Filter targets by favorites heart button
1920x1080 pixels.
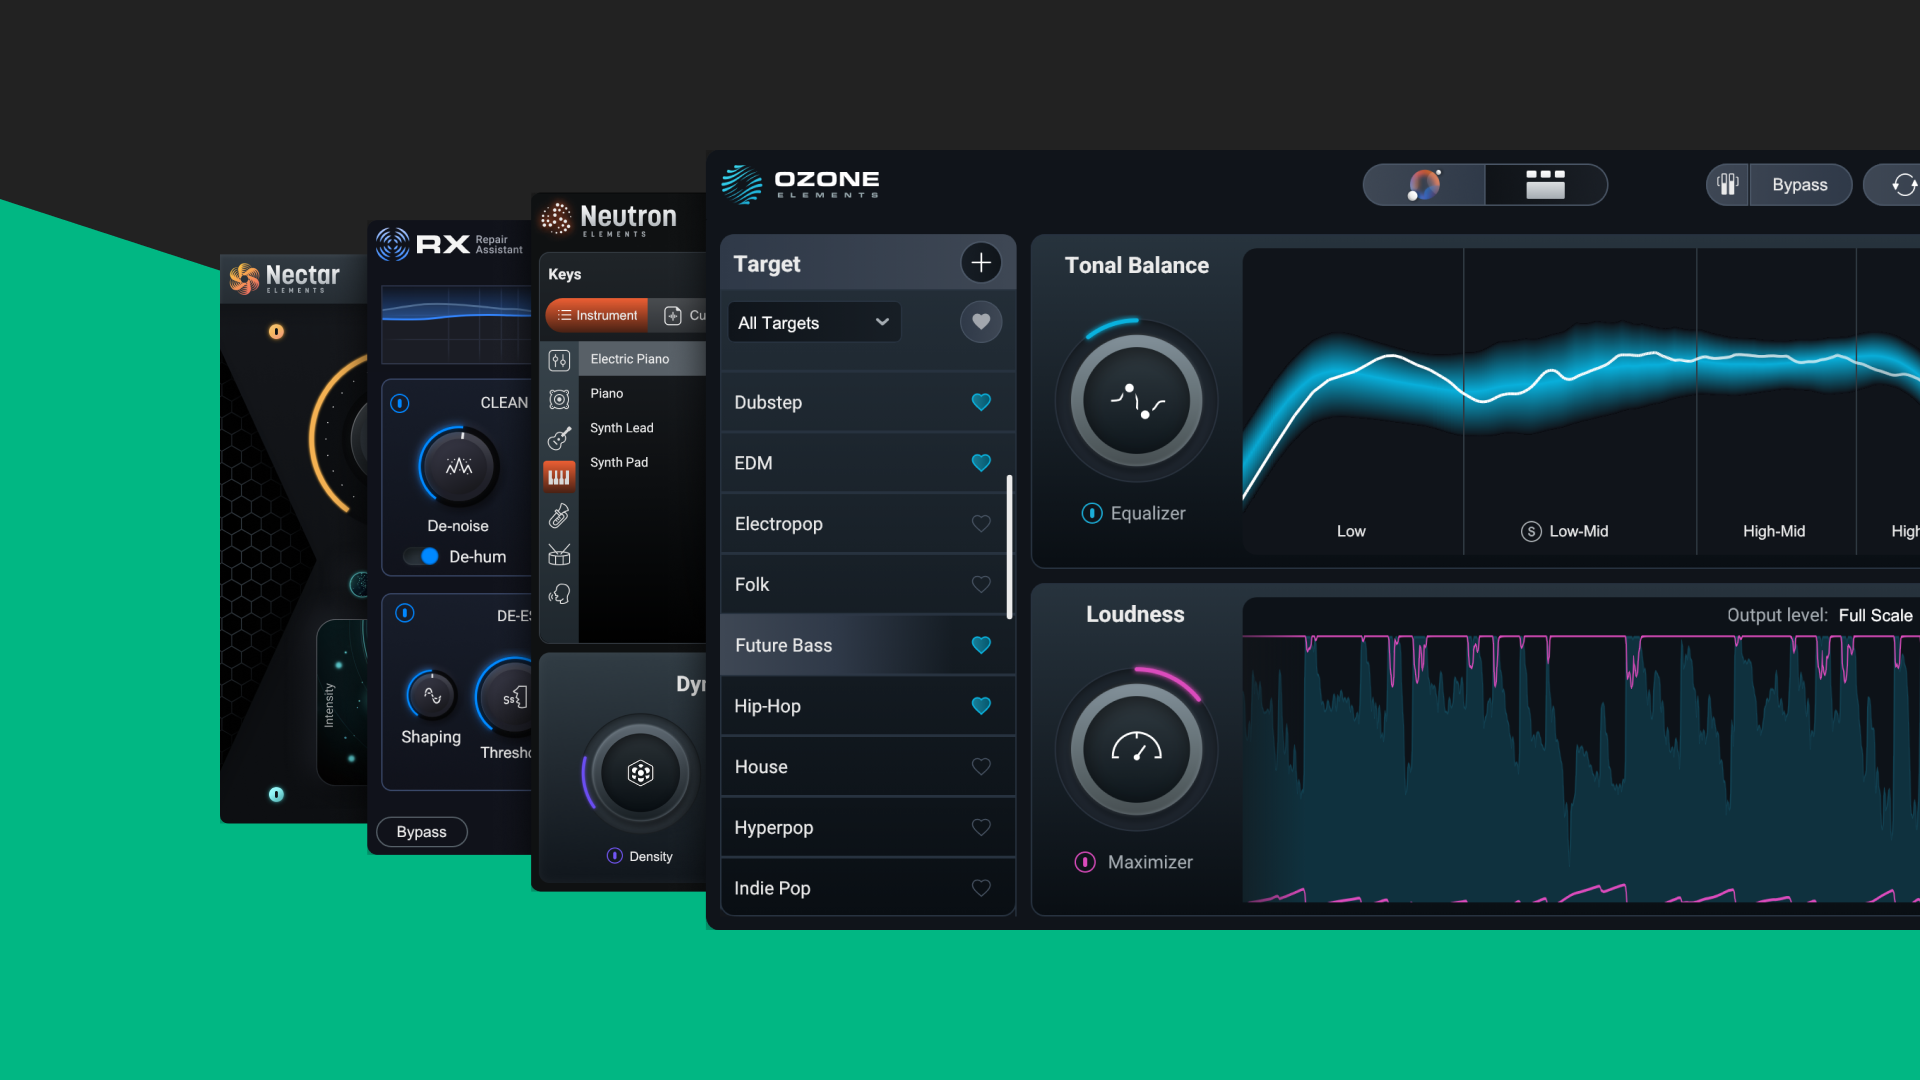coord(981,322)
